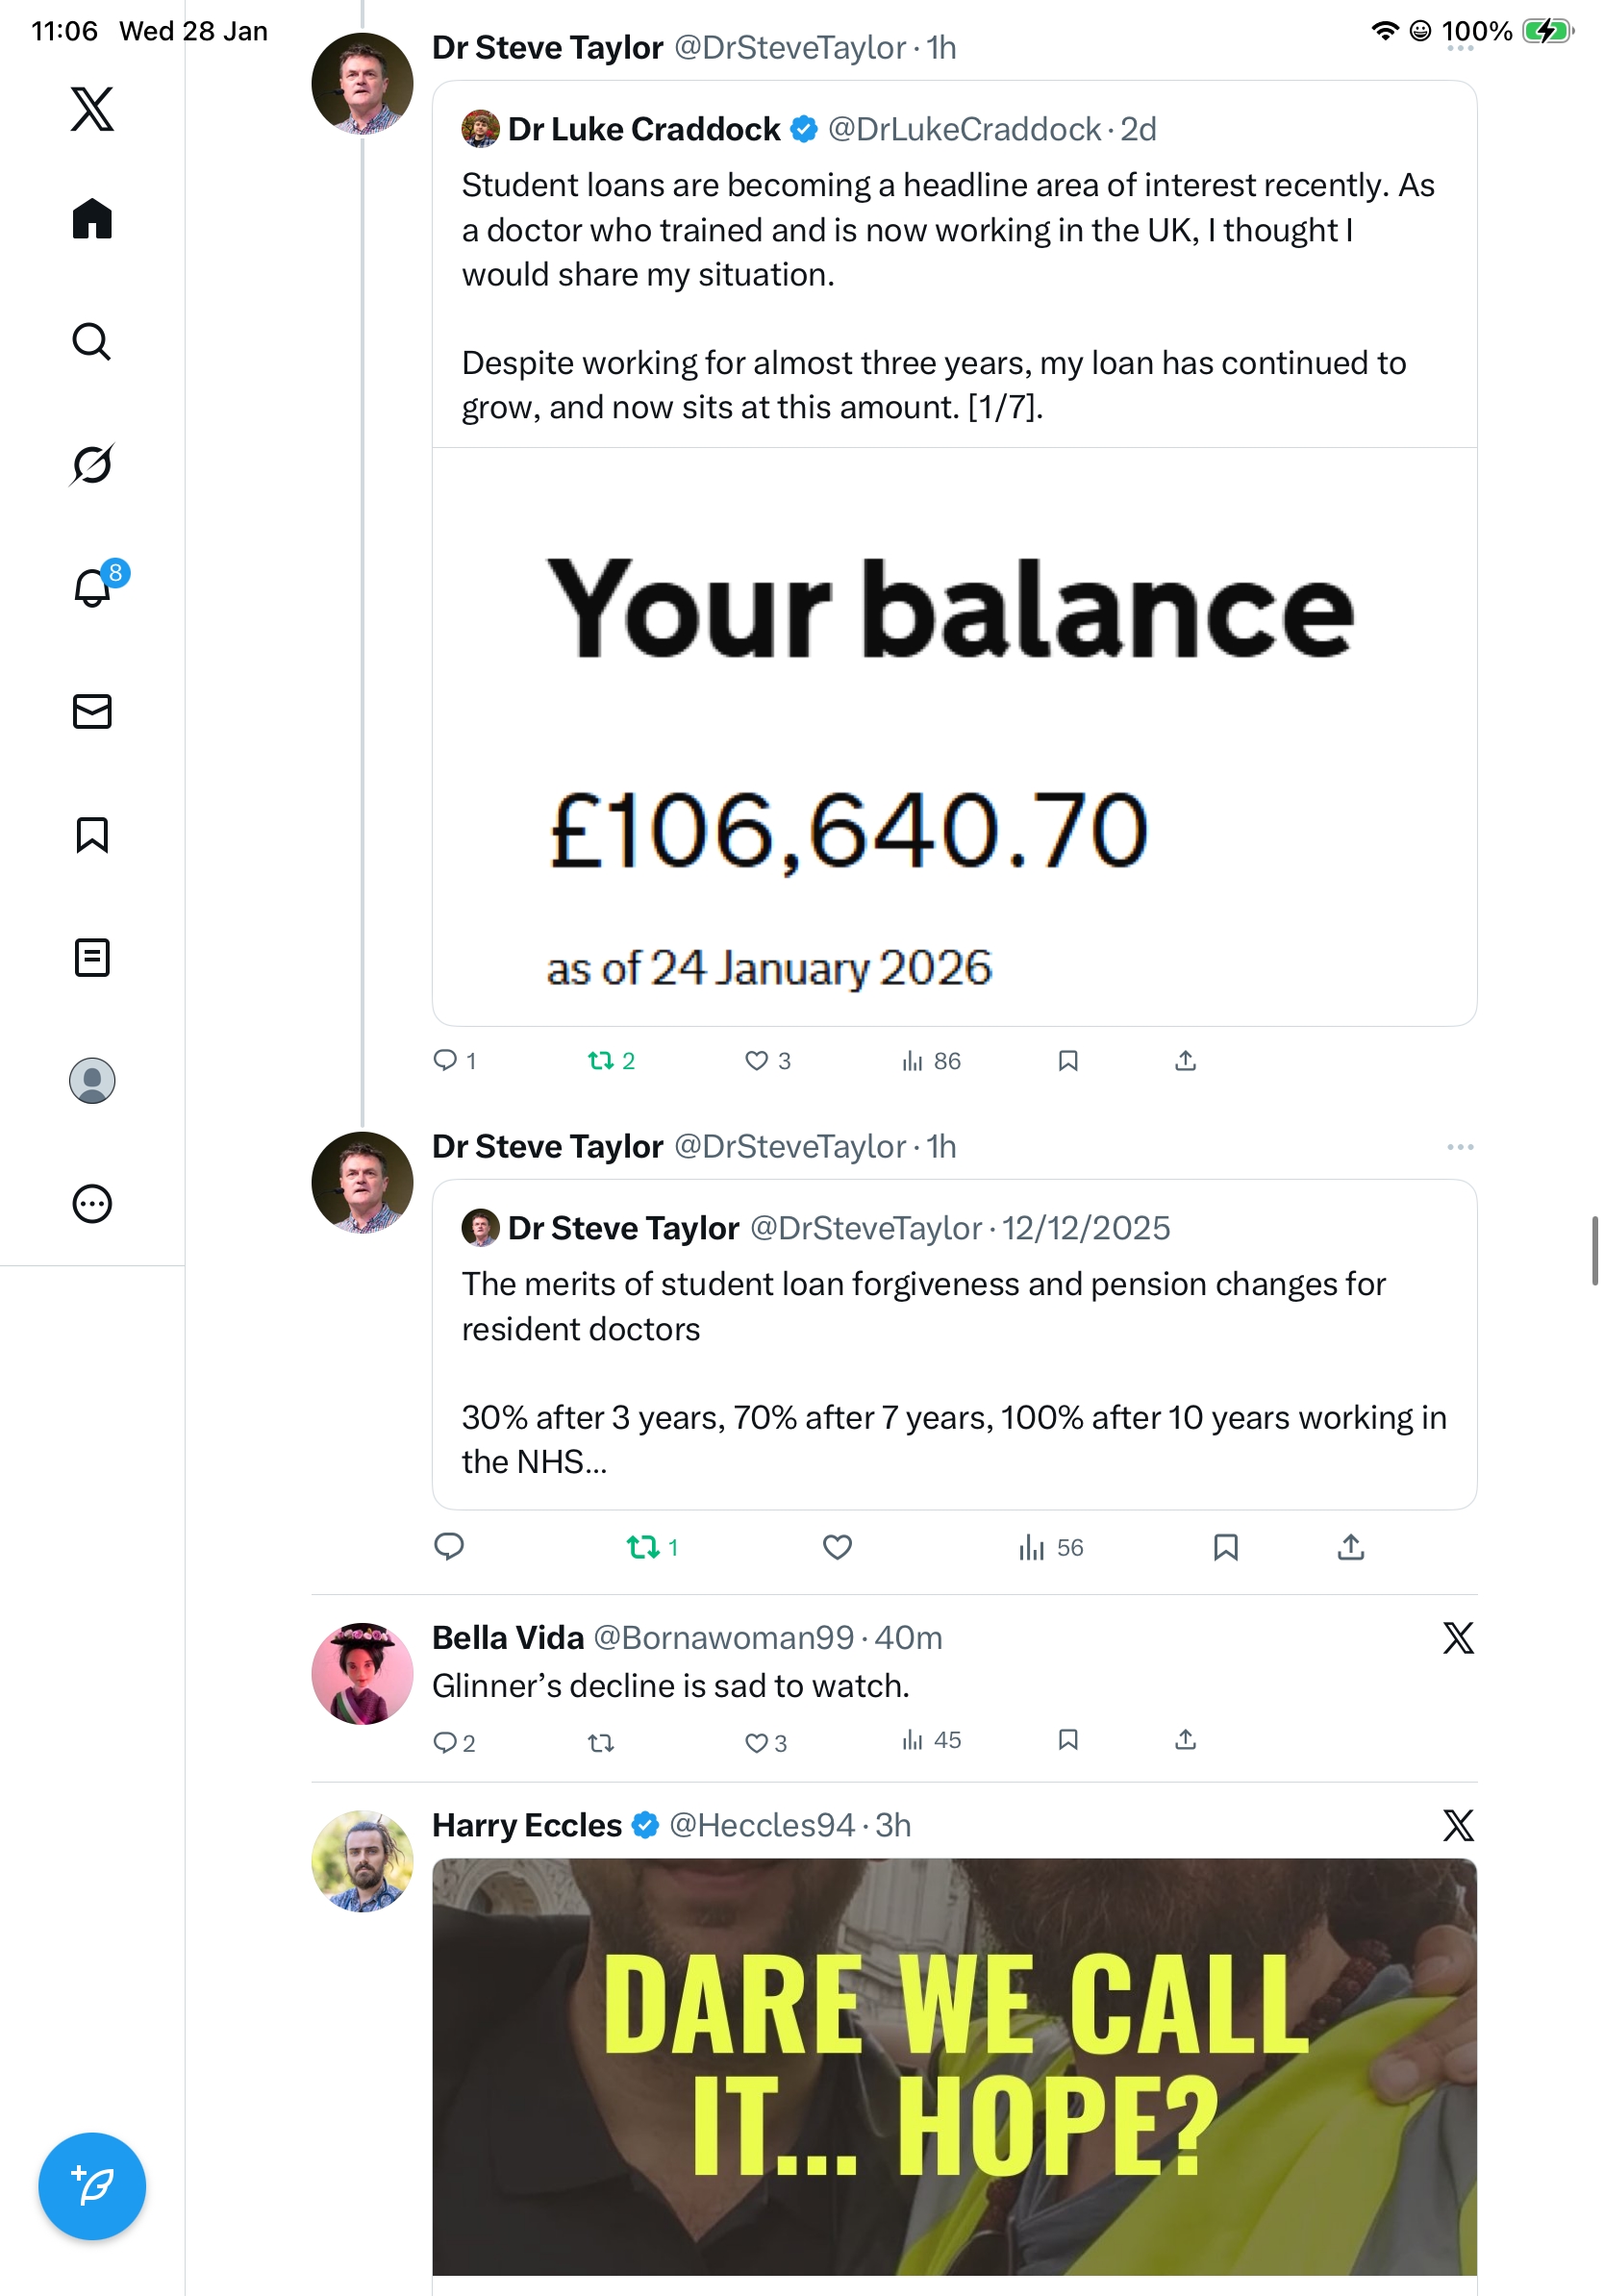
Task: Like Bella Vida's post
Action: pos(757,1743)
